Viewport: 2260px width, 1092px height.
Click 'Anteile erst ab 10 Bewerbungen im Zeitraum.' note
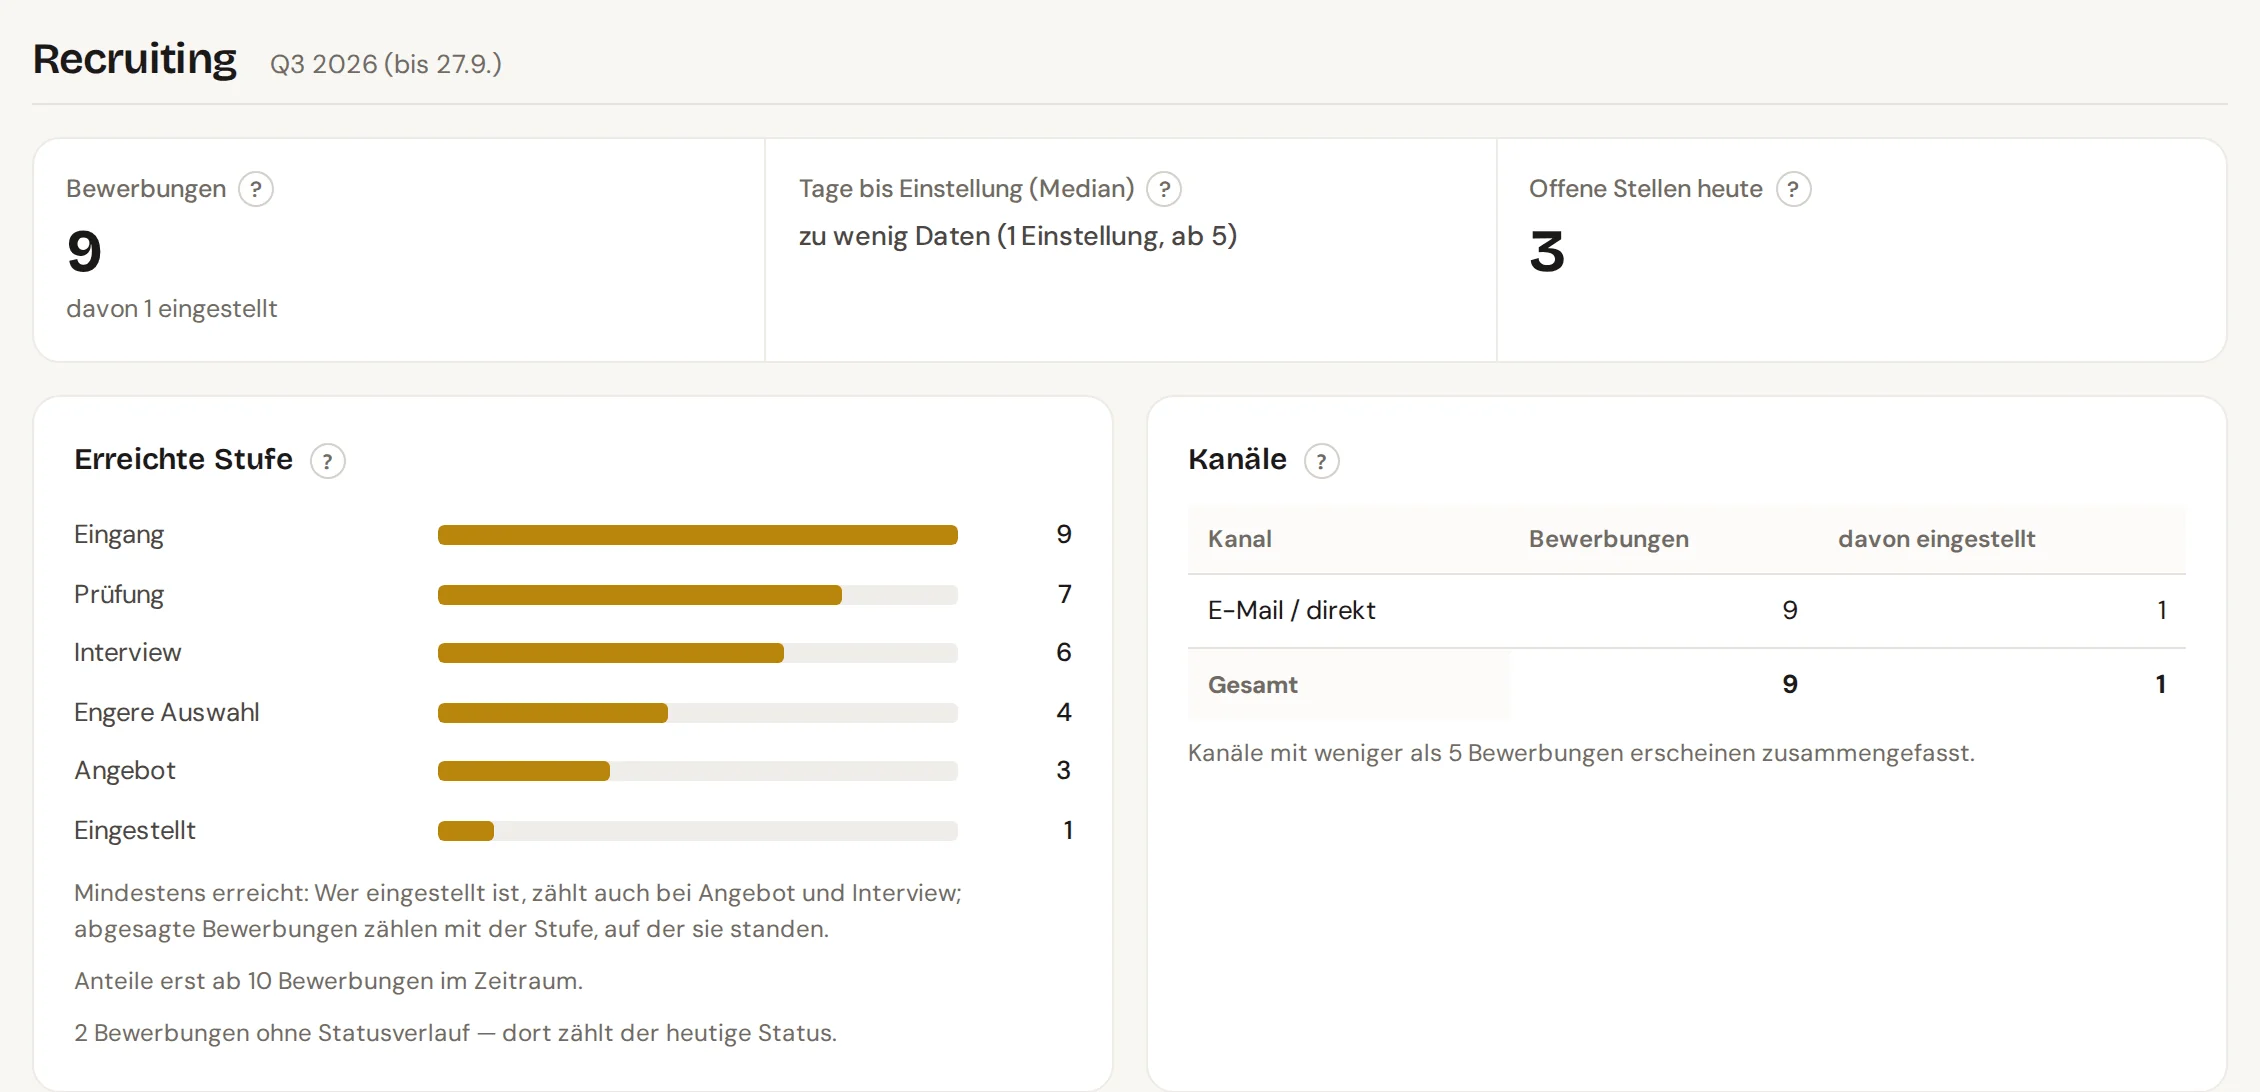pos(328,981)
